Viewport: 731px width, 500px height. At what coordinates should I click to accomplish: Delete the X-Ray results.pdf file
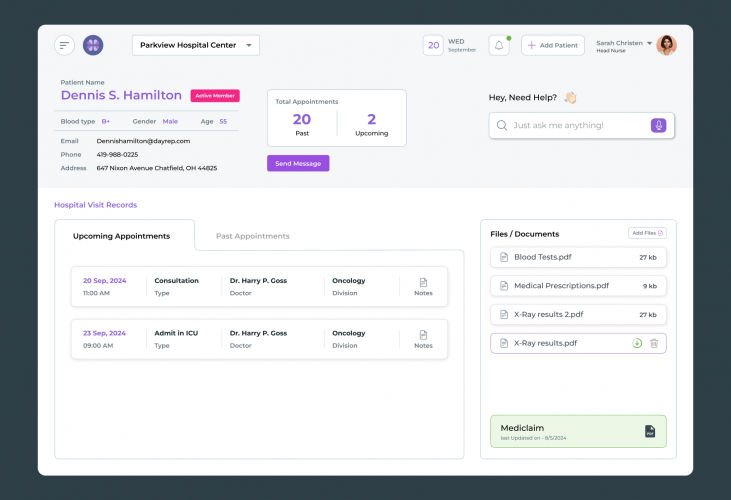click(654, 343)
